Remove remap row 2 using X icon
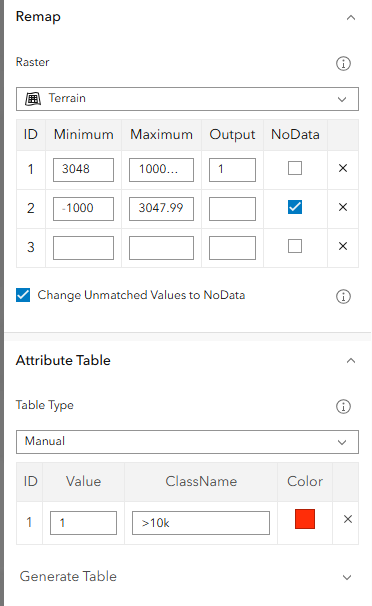Viewport: 372px width, 606px height. 343,207
